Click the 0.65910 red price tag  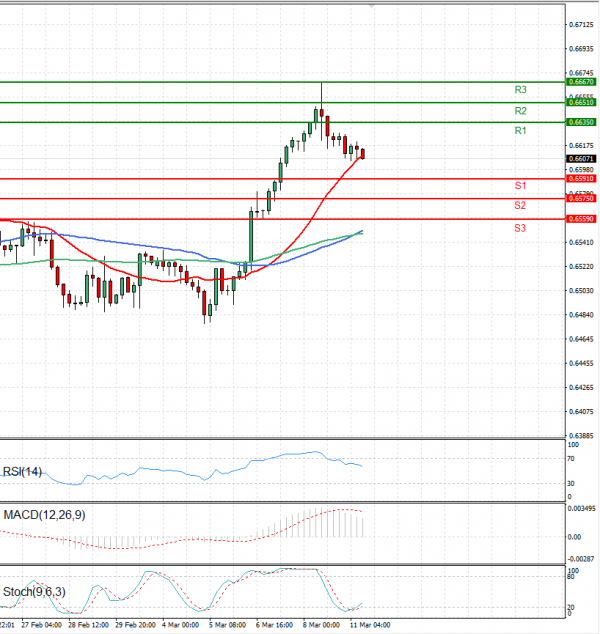580,179
